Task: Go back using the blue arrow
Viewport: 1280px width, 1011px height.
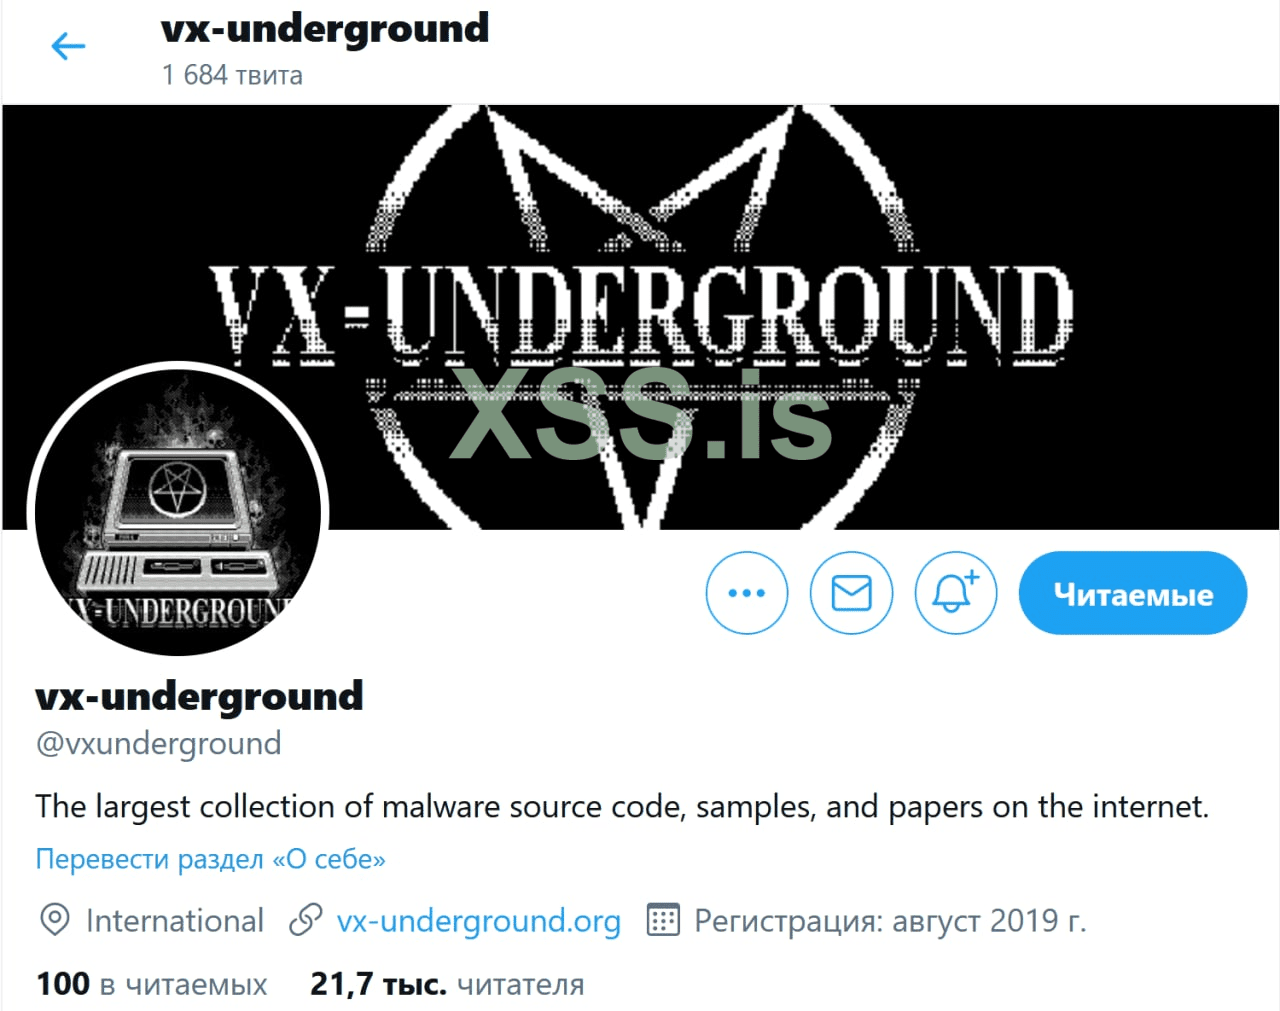Action: point(68,46)
